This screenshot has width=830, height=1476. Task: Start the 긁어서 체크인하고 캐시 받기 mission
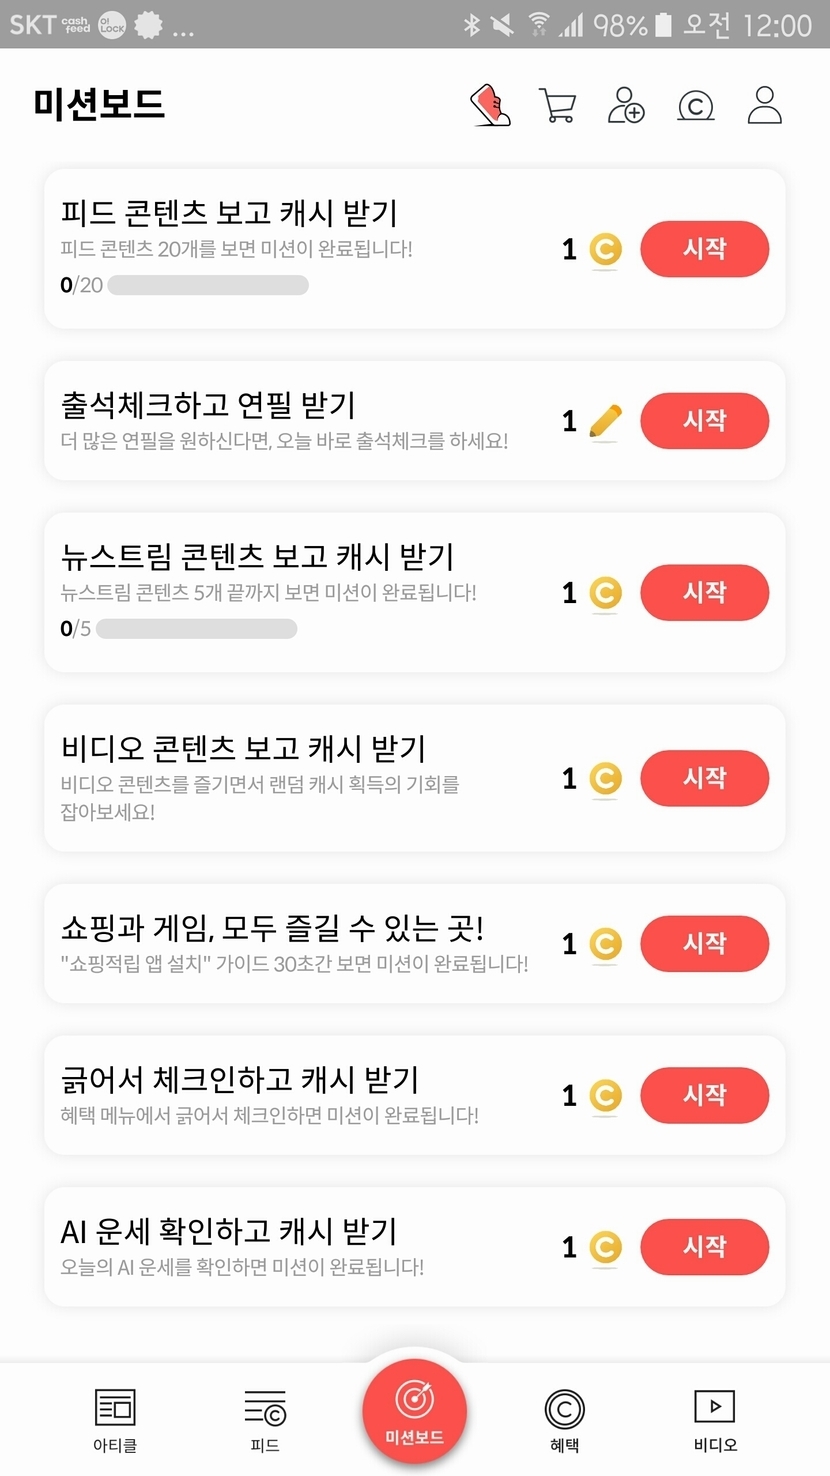point(704,1095)
